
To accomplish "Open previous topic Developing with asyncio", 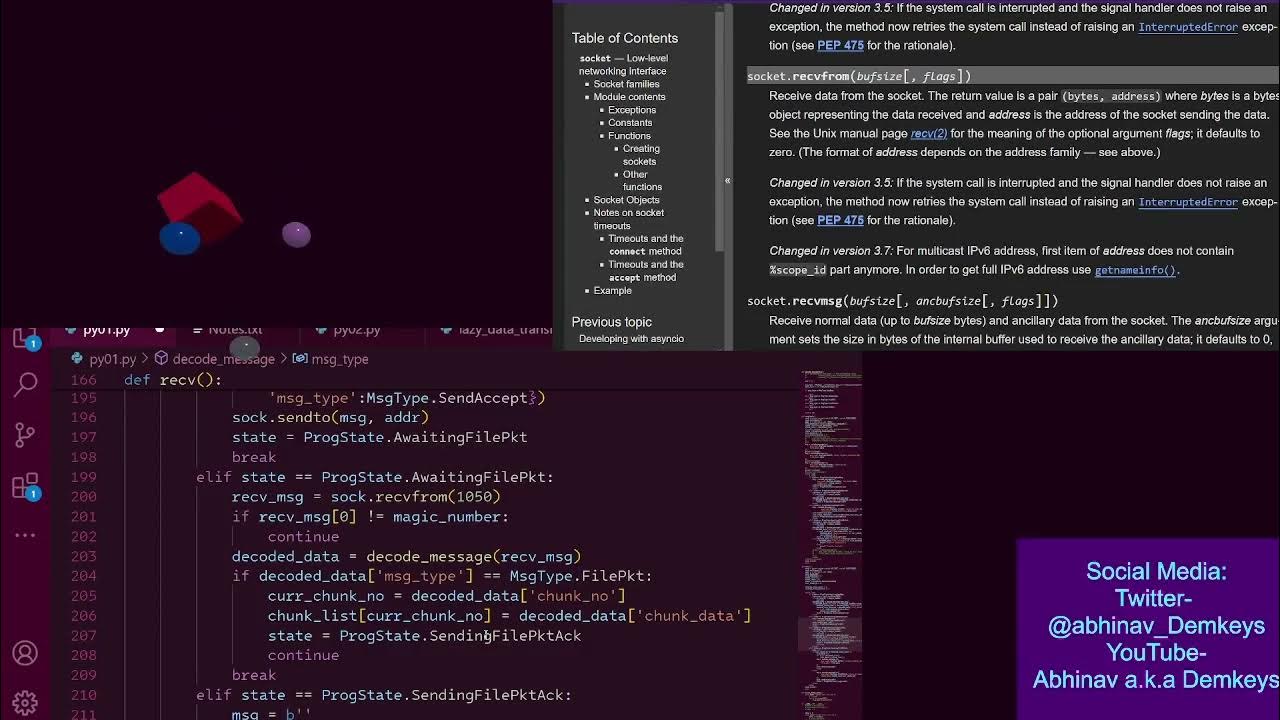I will pos(631,339).
